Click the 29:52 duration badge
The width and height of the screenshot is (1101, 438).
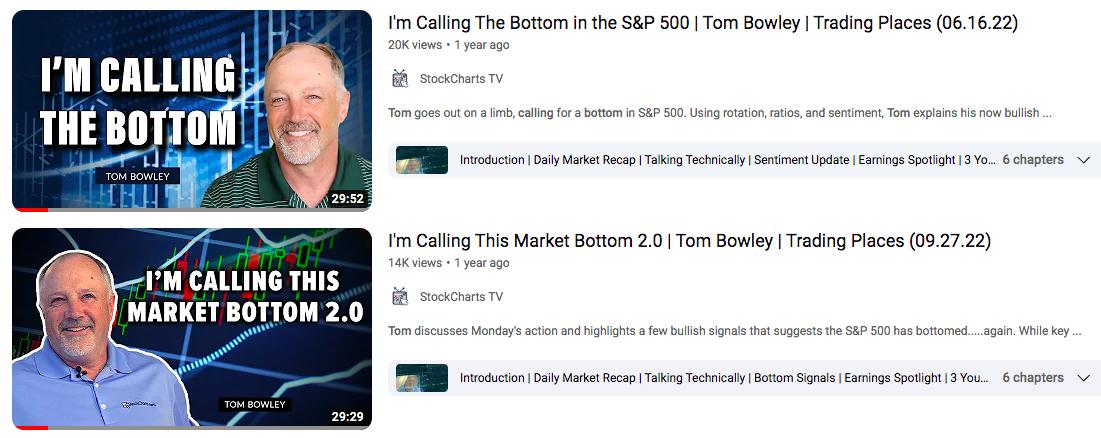coord(347,199)
